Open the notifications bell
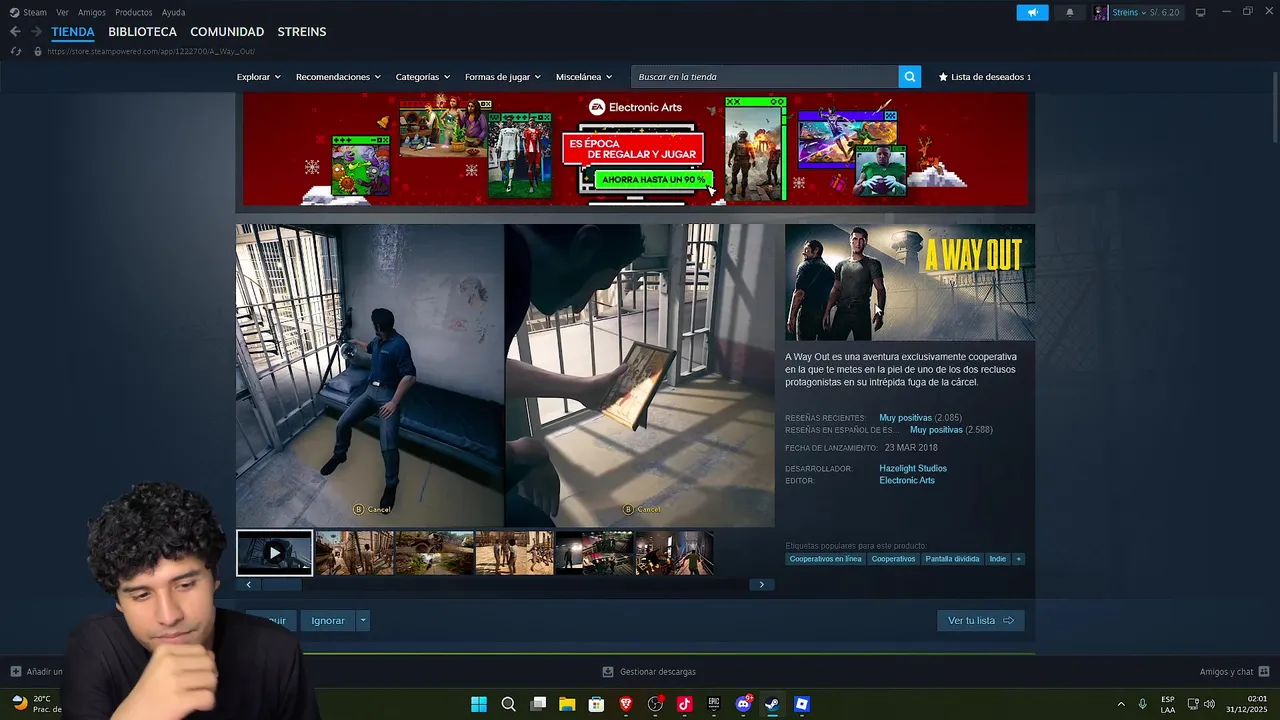The image size is (1280, 720). click(1070, 13)
